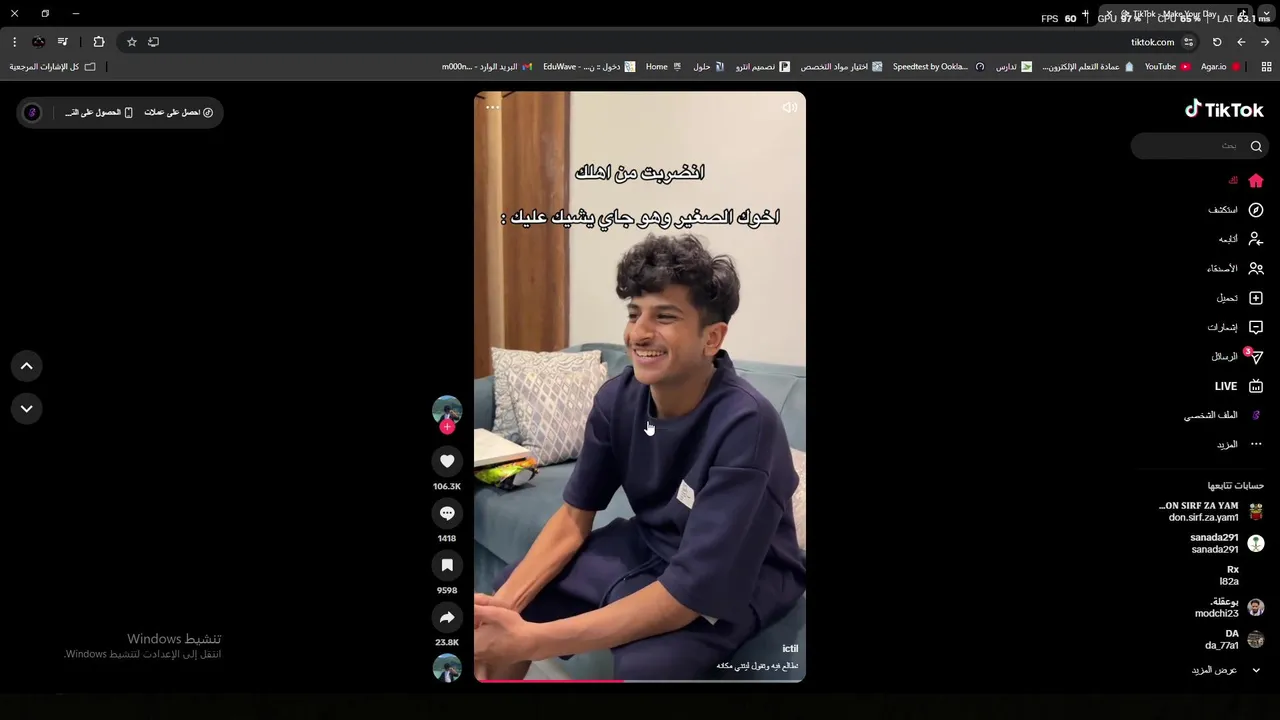
Task: Open the Friends sidebar icon
Action: pos(1256,268)
